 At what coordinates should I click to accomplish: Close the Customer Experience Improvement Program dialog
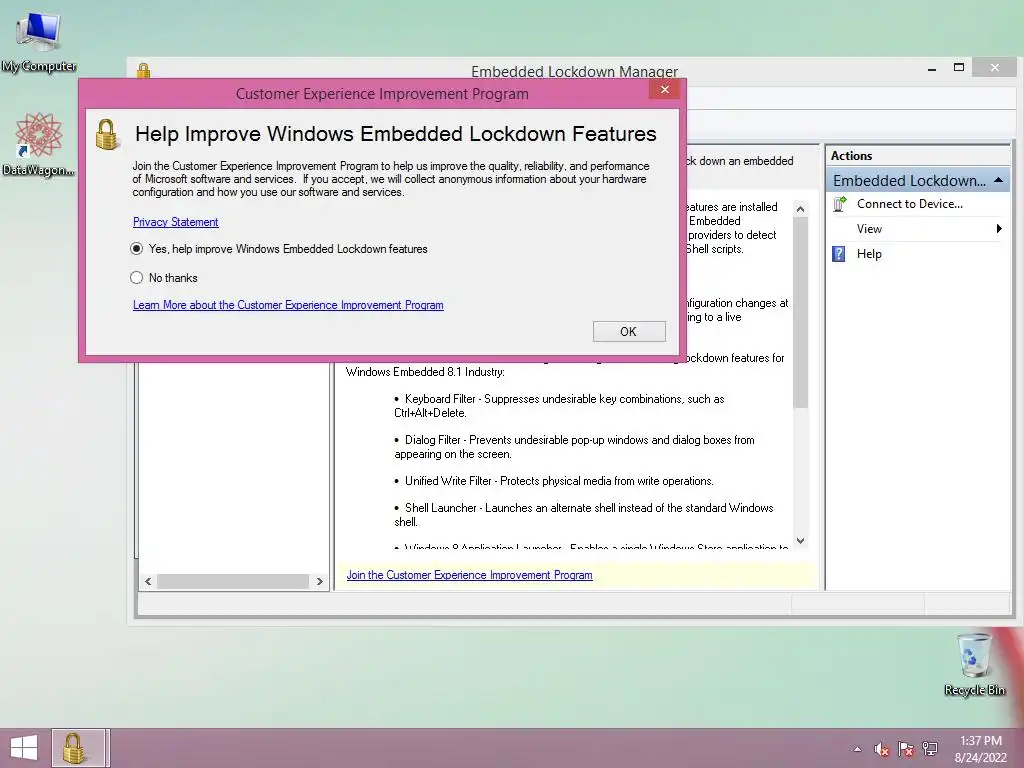point(665,89)
